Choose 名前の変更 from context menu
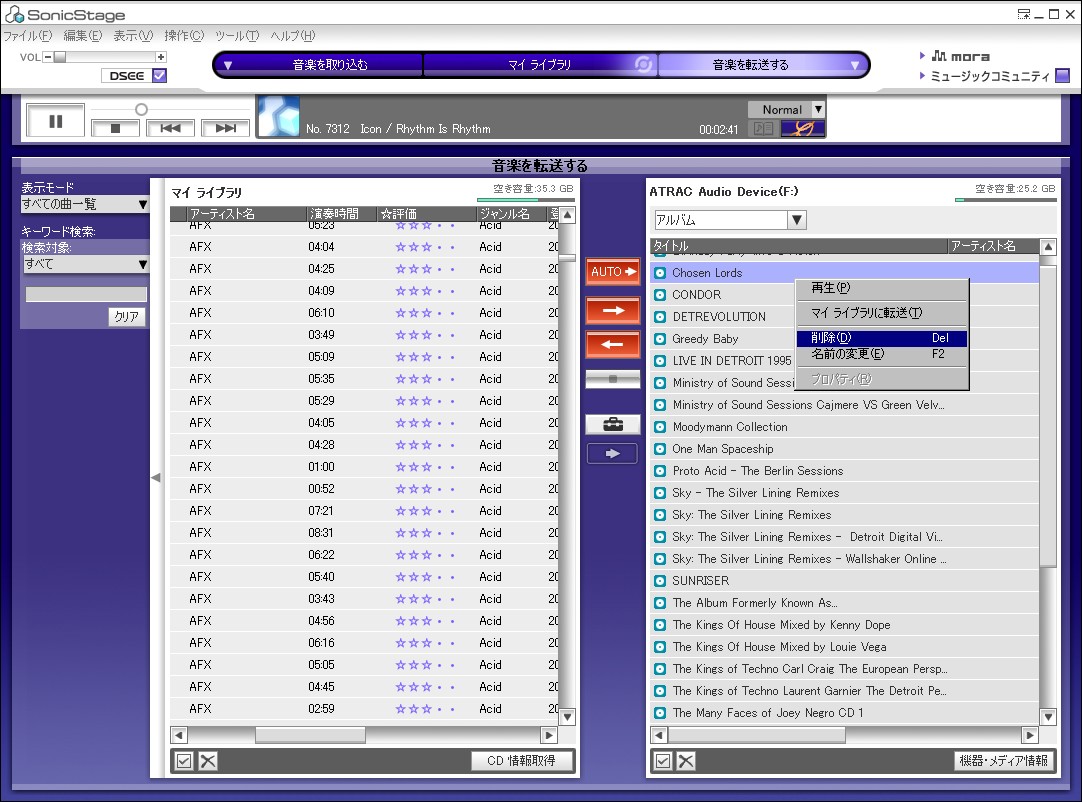 point(881,354)
